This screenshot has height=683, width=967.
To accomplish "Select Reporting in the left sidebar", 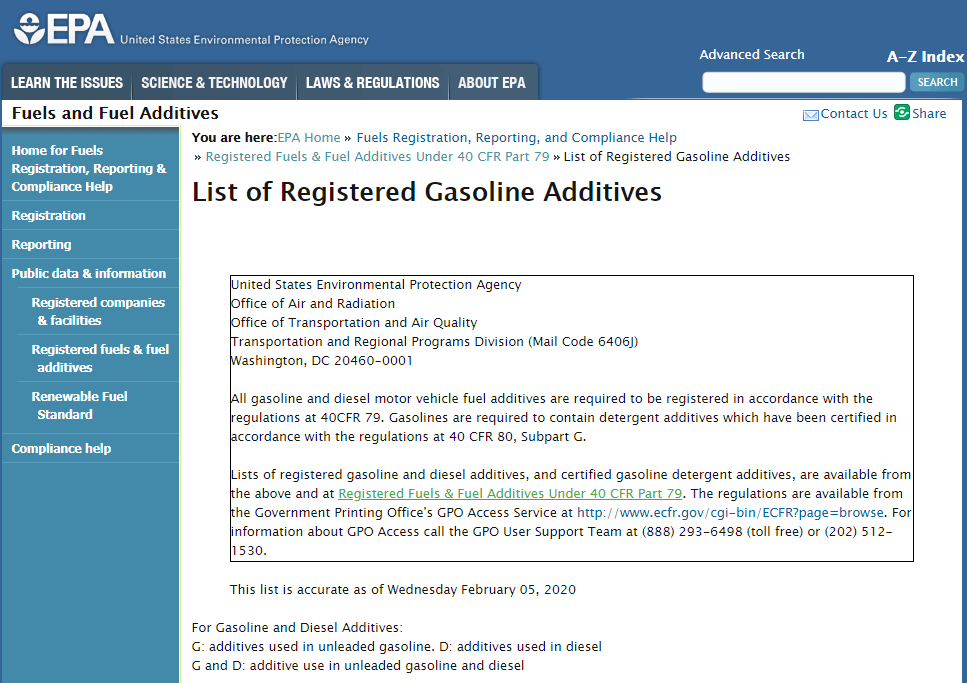I will point(41,245).
